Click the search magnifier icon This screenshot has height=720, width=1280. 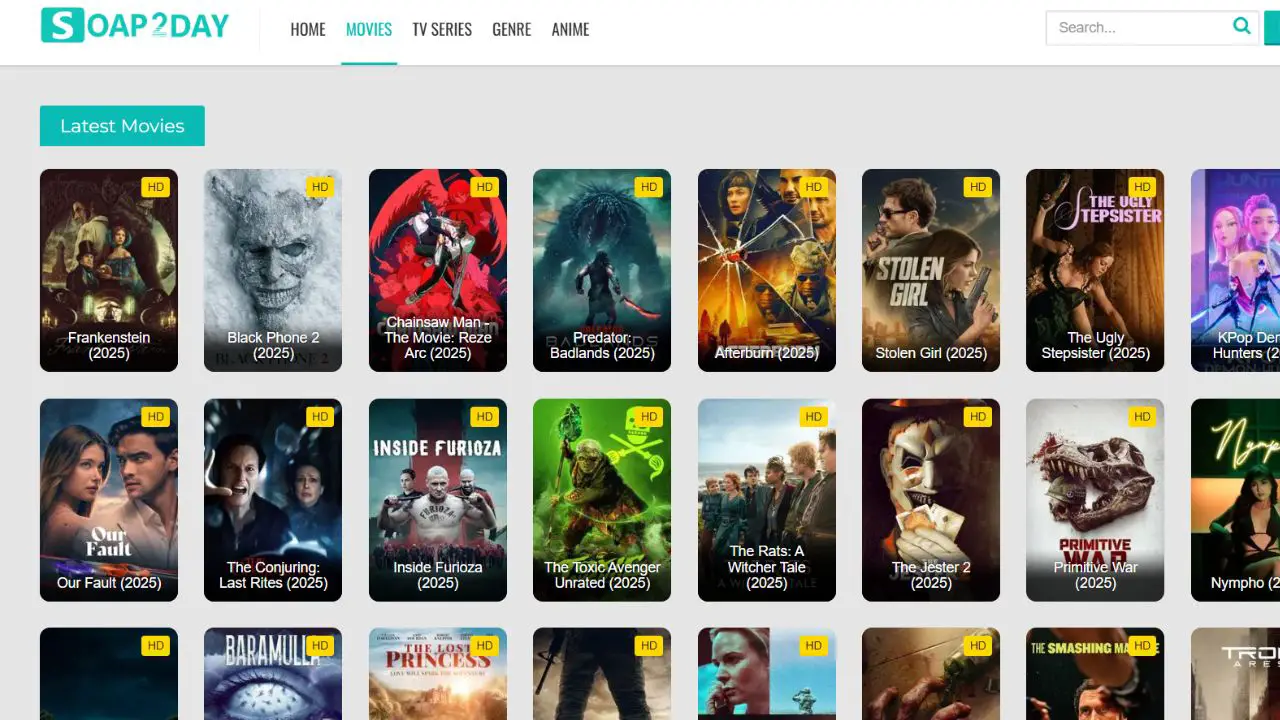pos(1241,27)
